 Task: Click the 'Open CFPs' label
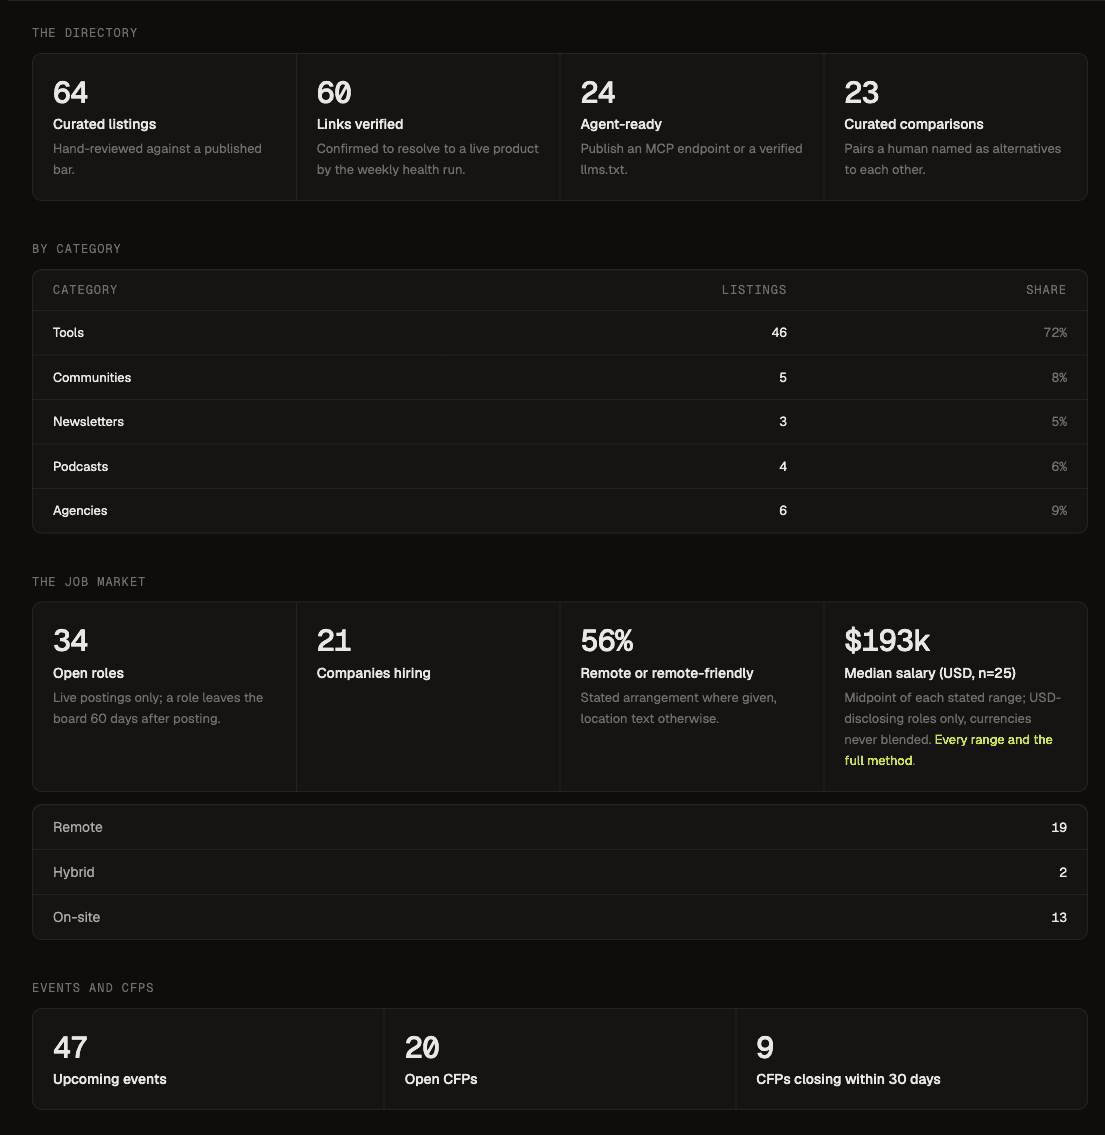(x=441, y=1079)
